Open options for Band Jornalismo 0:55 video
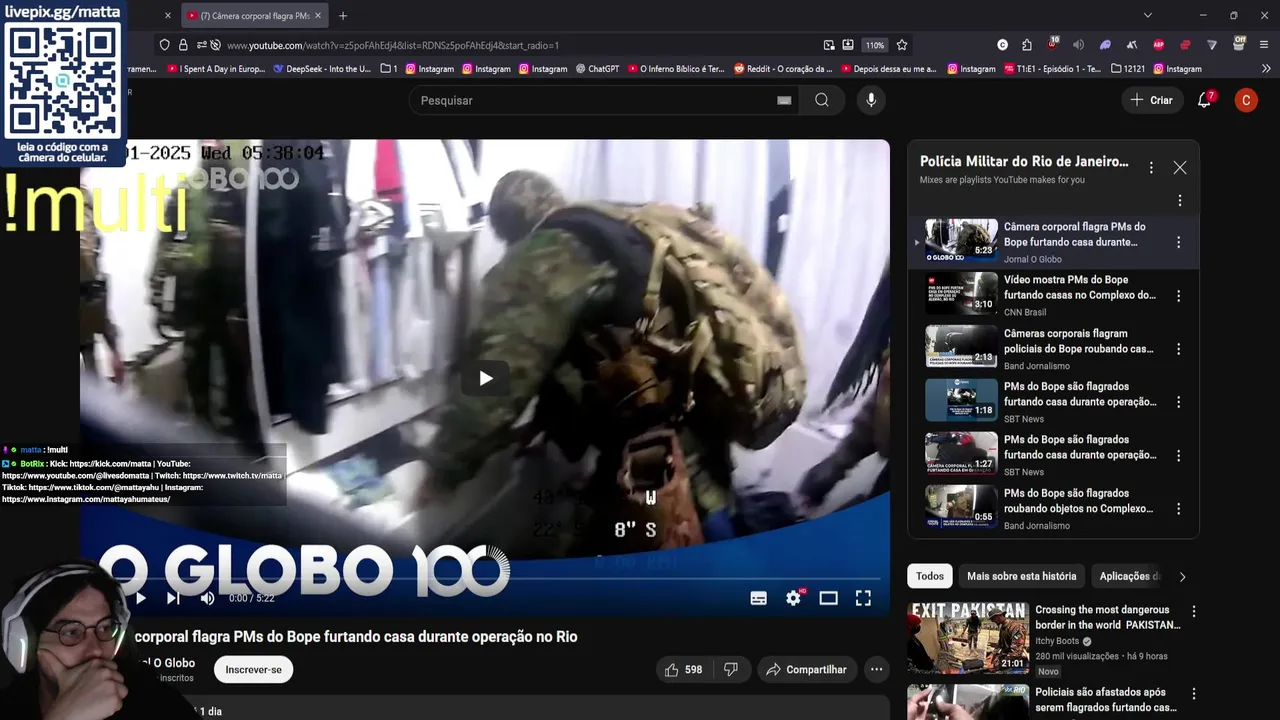This screenshot has height=720, width=1280. coord(1178,509)
